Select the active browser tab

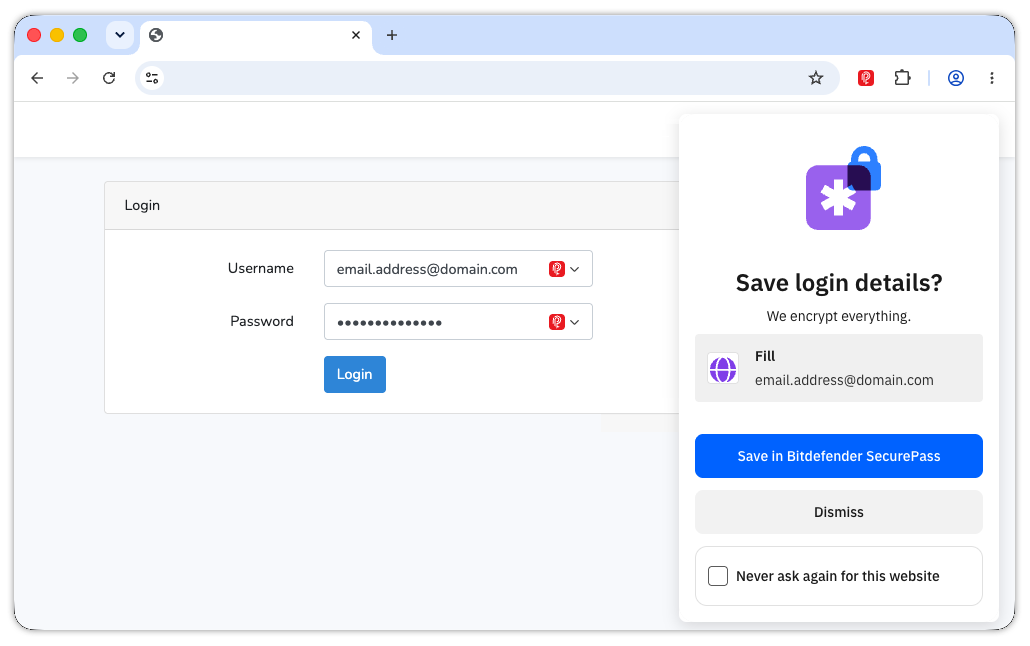click(256, 35)
